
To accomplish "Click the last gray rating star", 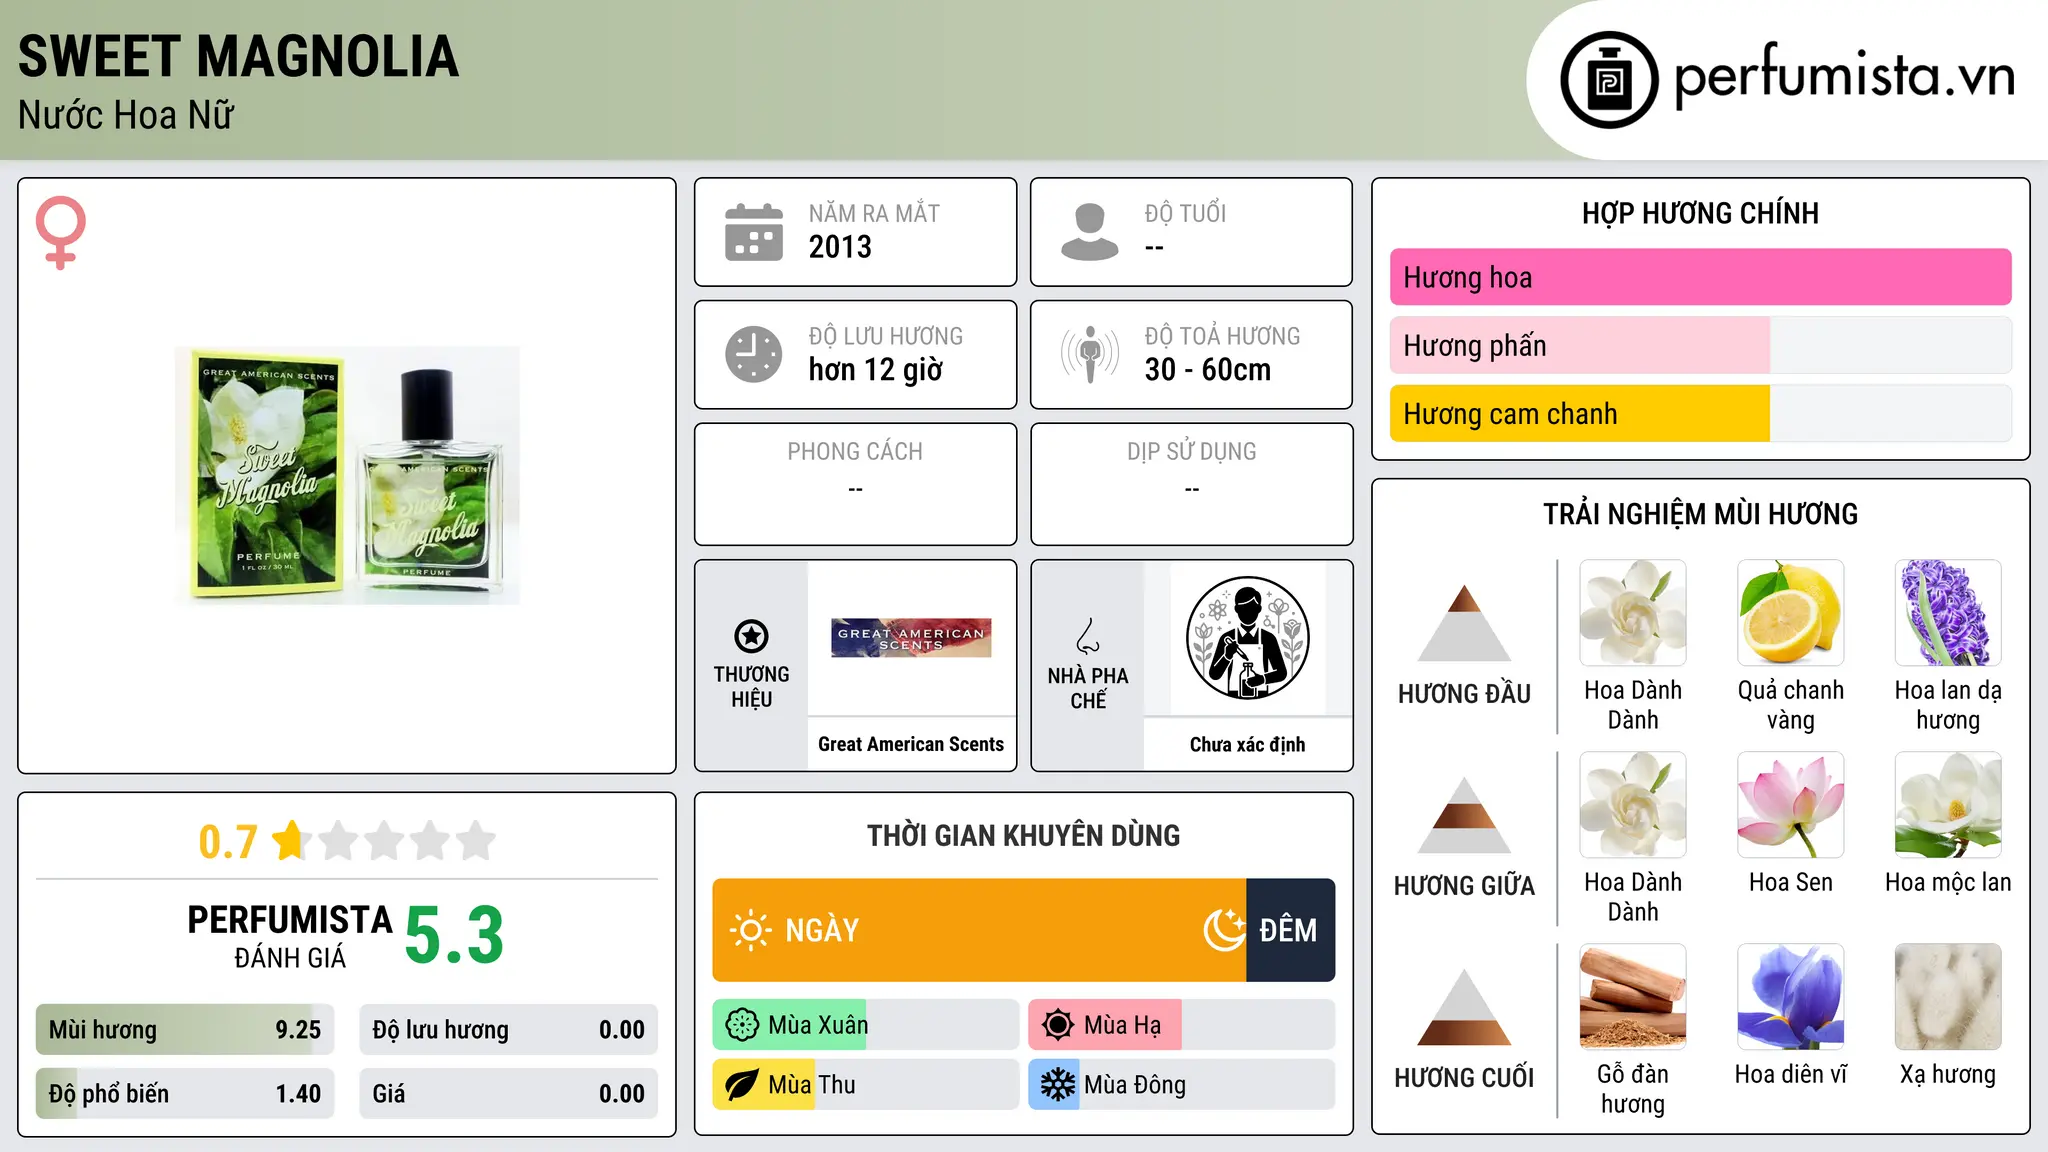I will [x=476, y=840].
